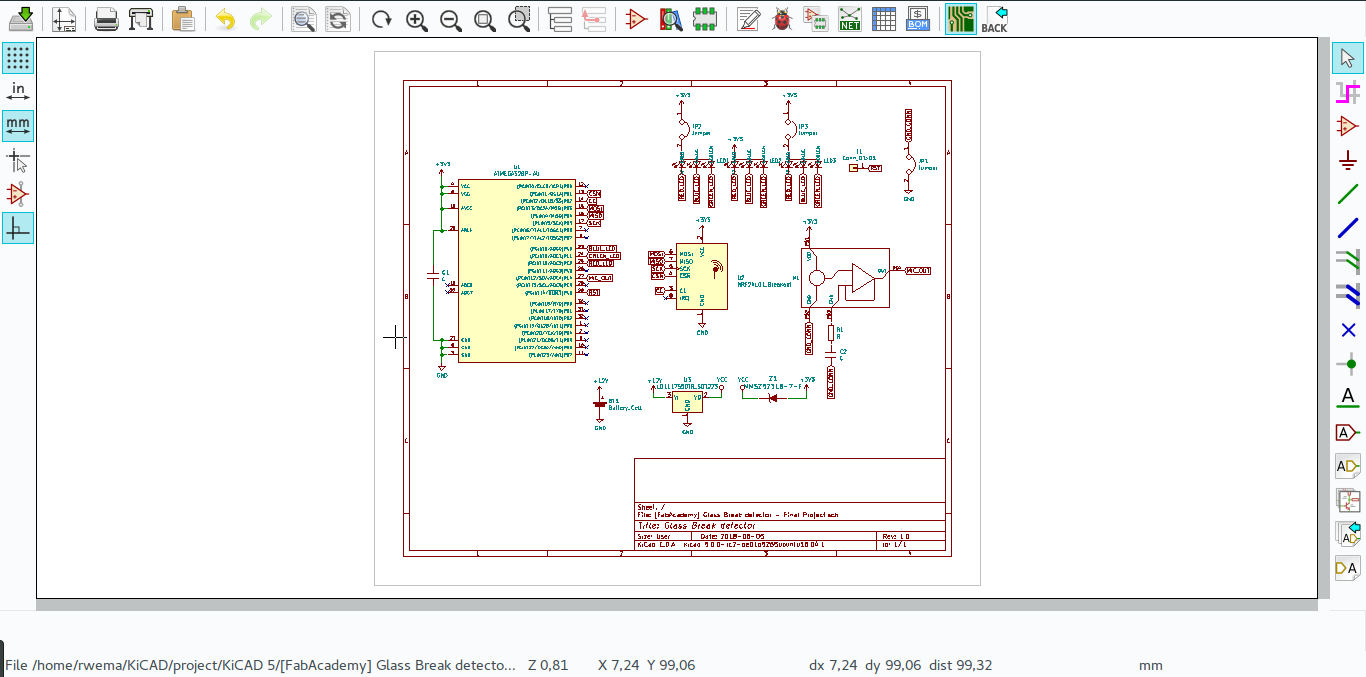Place a net label
Viewport: 1366px width, 677px height.
1349,397
